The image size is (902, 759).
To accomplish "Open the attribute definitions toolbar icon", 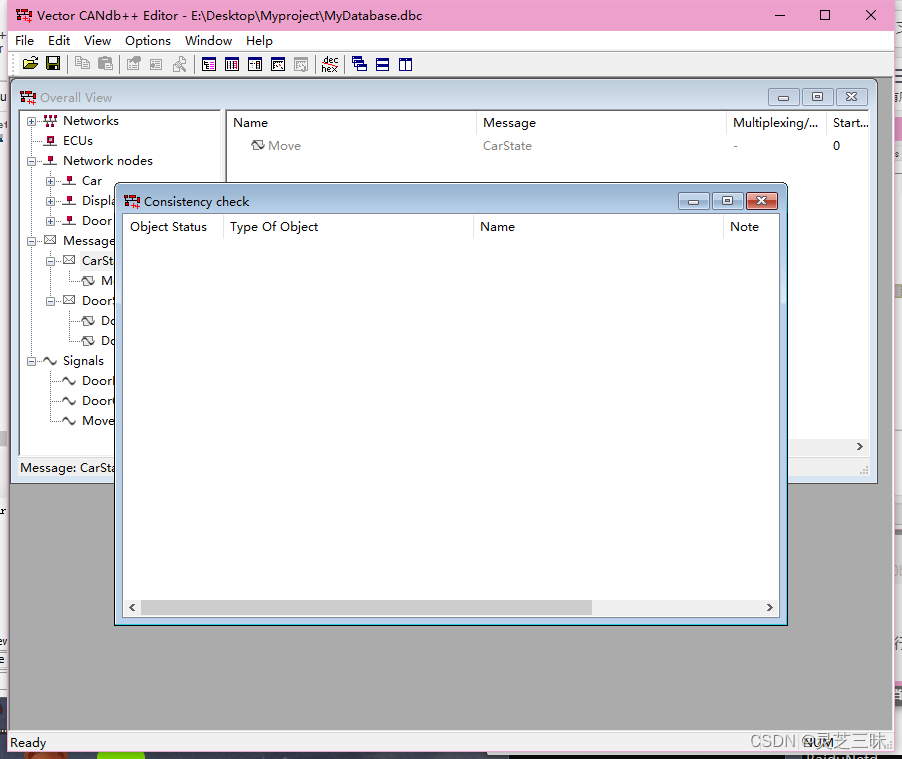I will [x=255, y=64].
